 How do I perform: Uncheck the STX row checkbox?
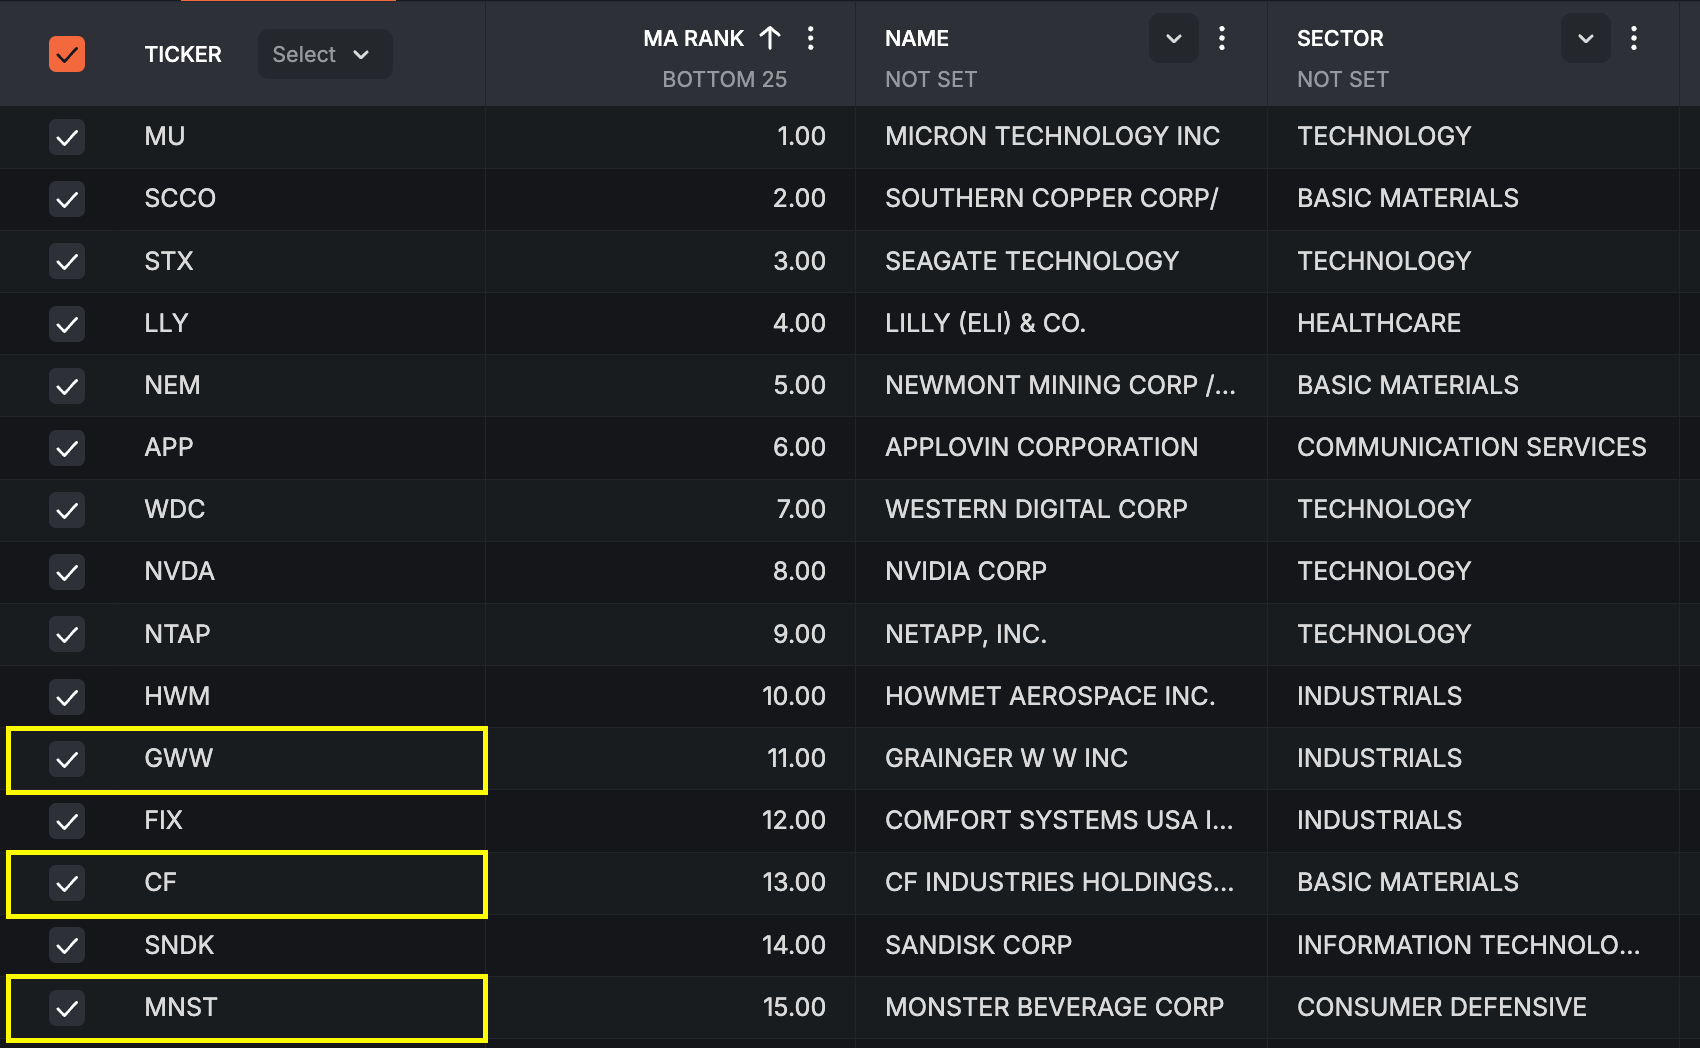(67, 261)
